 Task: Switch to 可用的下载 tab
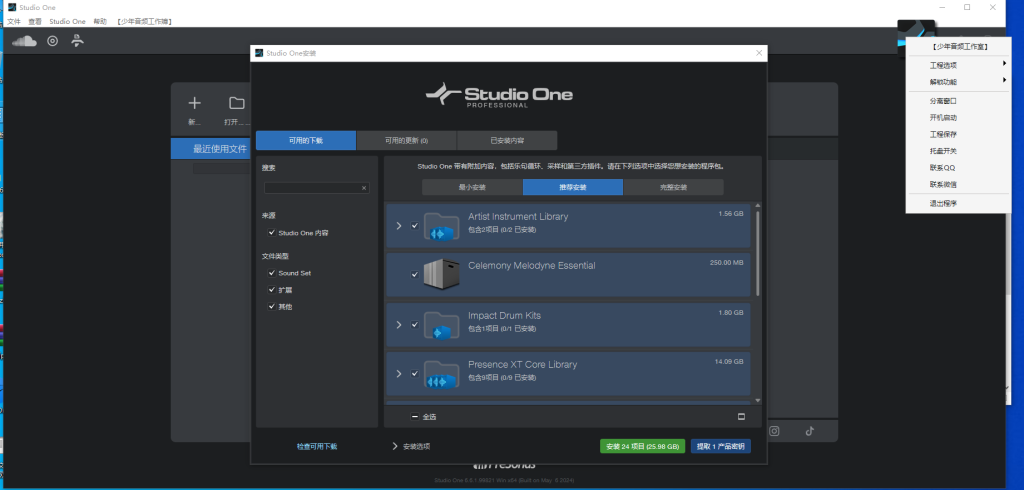click(306, 140)
